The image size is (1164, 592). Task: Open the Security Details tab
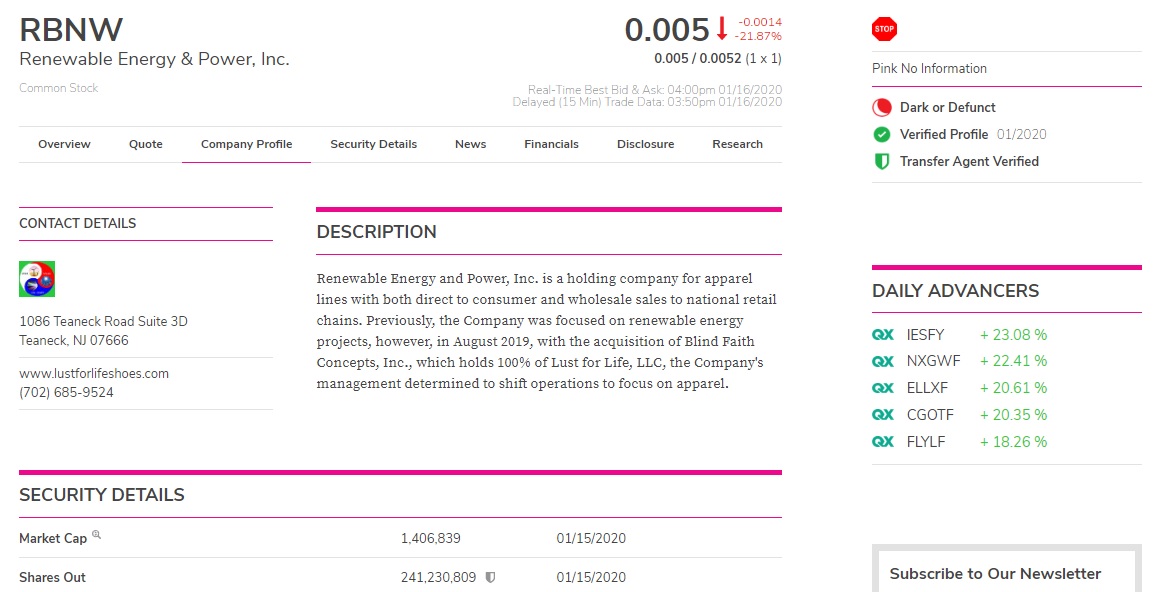click(x=373, y=144)
